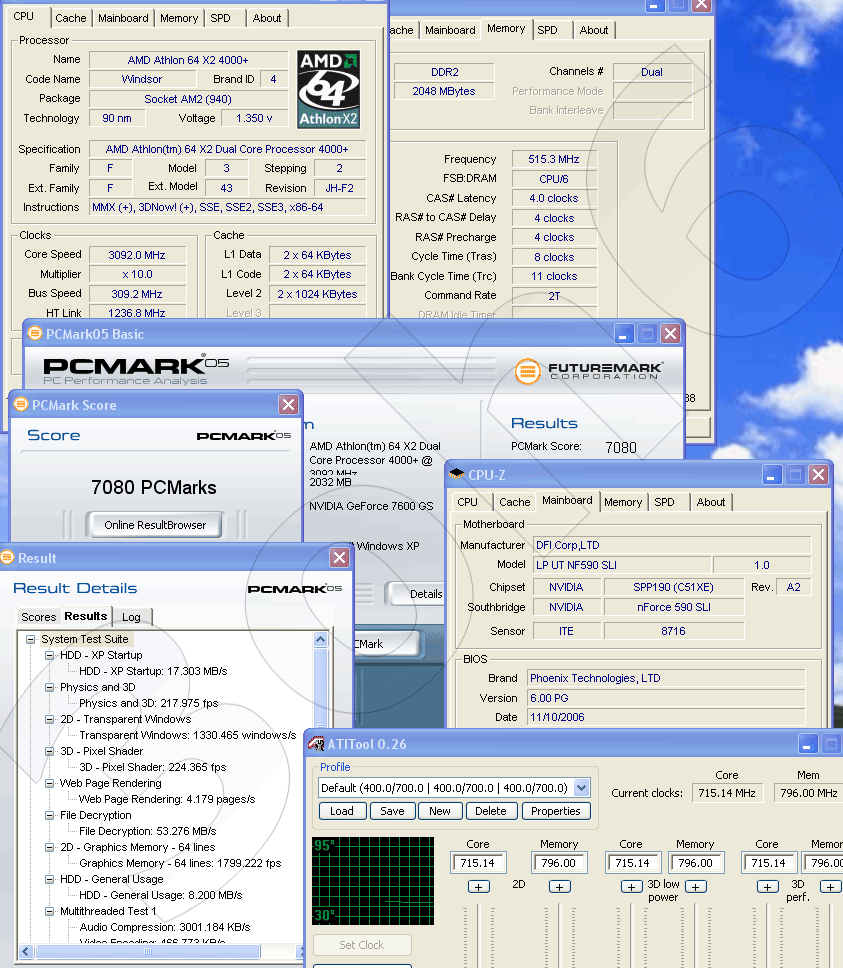Click plus left of 3D low power
843x968 pixels.
pyautogui.click(x=631, y=887)
